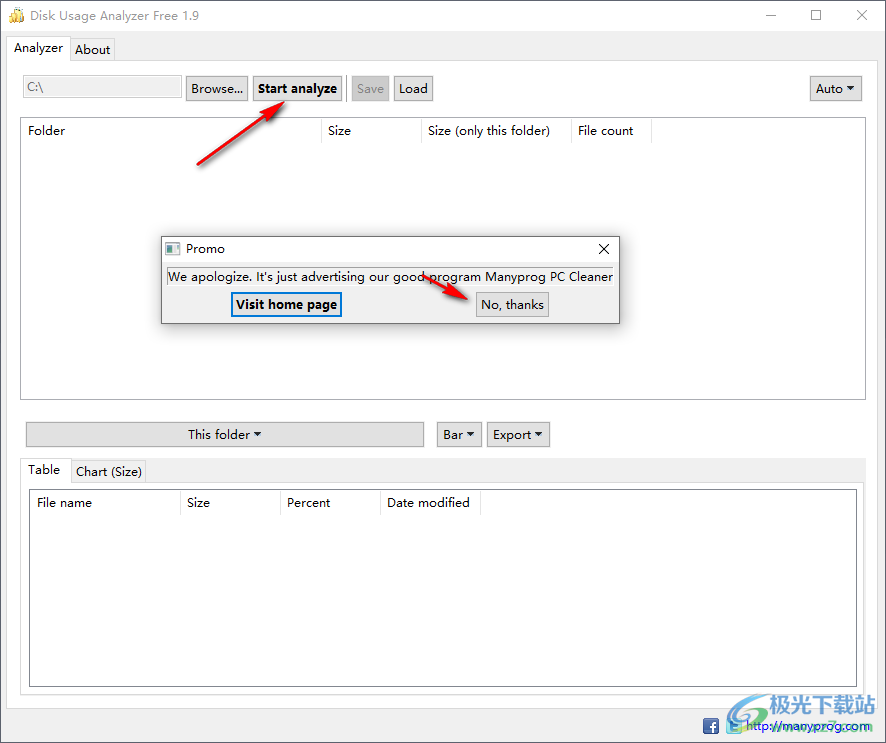Close the Disk Usage Analyzer window
Image resolution: width=886 pixels, height=743 pixels.
pyautogui.click(x=862, y=15)
